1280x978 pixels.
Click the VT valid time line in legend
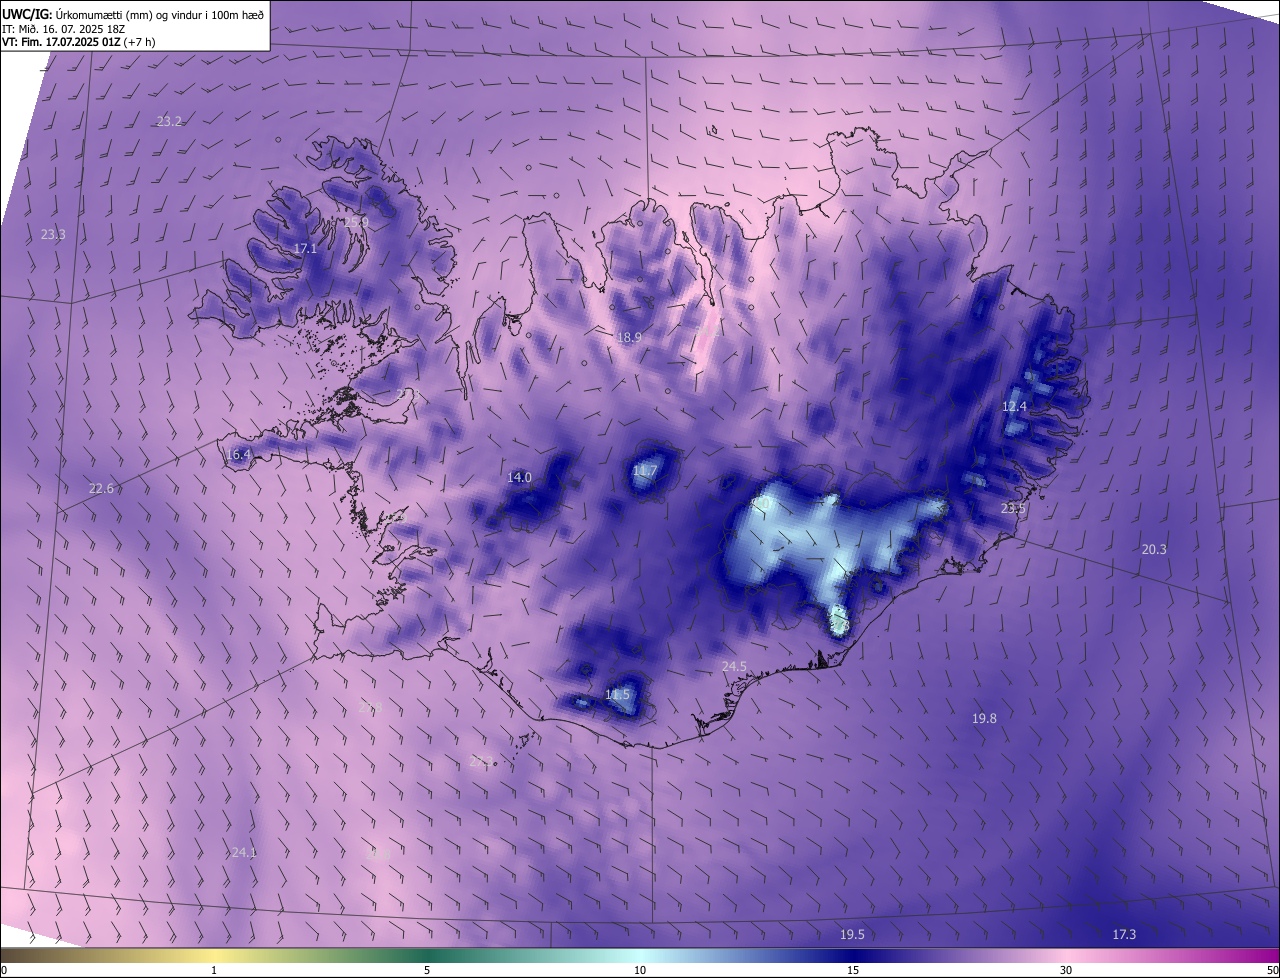pyautogui.click(x=78, y=42)
